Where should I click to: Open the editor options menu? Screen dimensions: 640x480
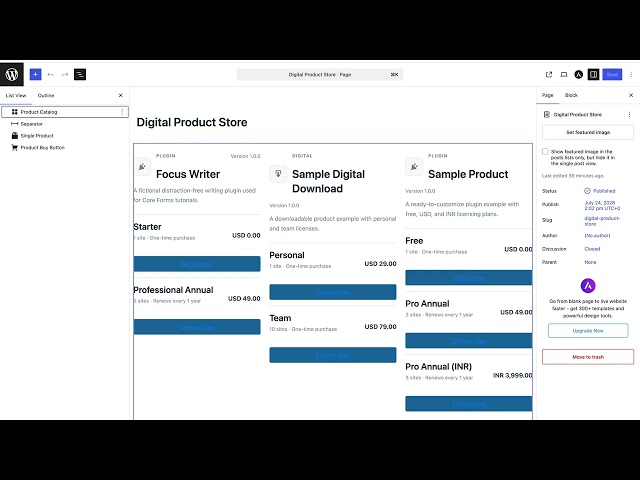point(631,74)
